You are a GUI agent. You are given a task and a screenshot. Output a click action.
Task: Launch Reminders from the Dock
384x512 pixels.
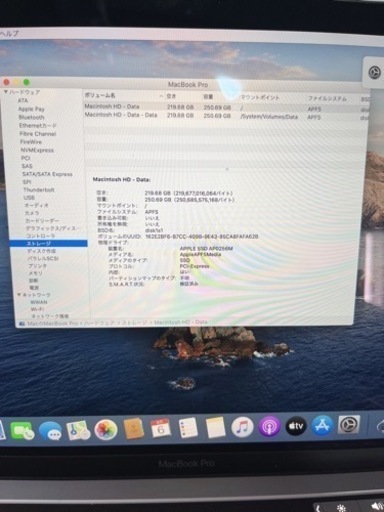[188, 428]
